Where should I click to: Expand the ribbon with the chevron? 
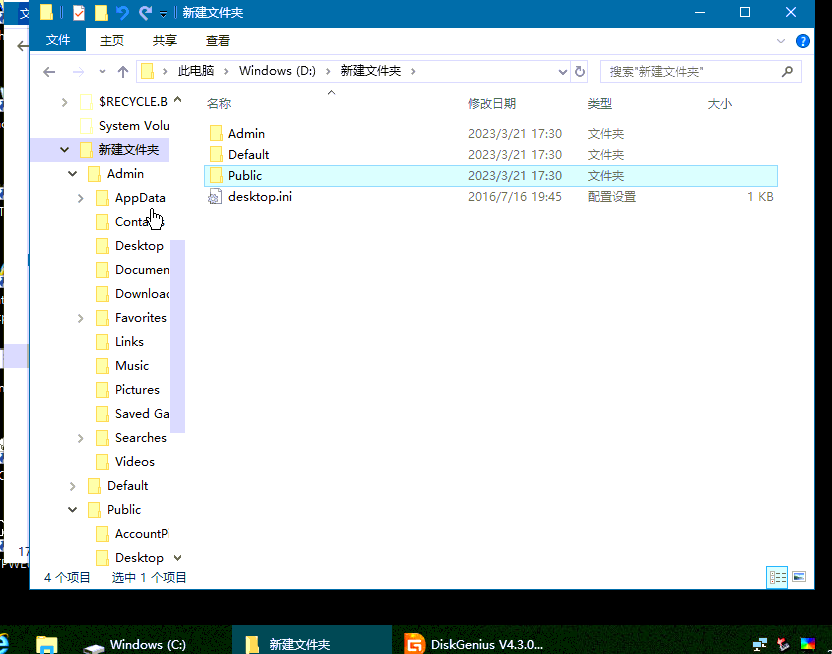(782, 41)
